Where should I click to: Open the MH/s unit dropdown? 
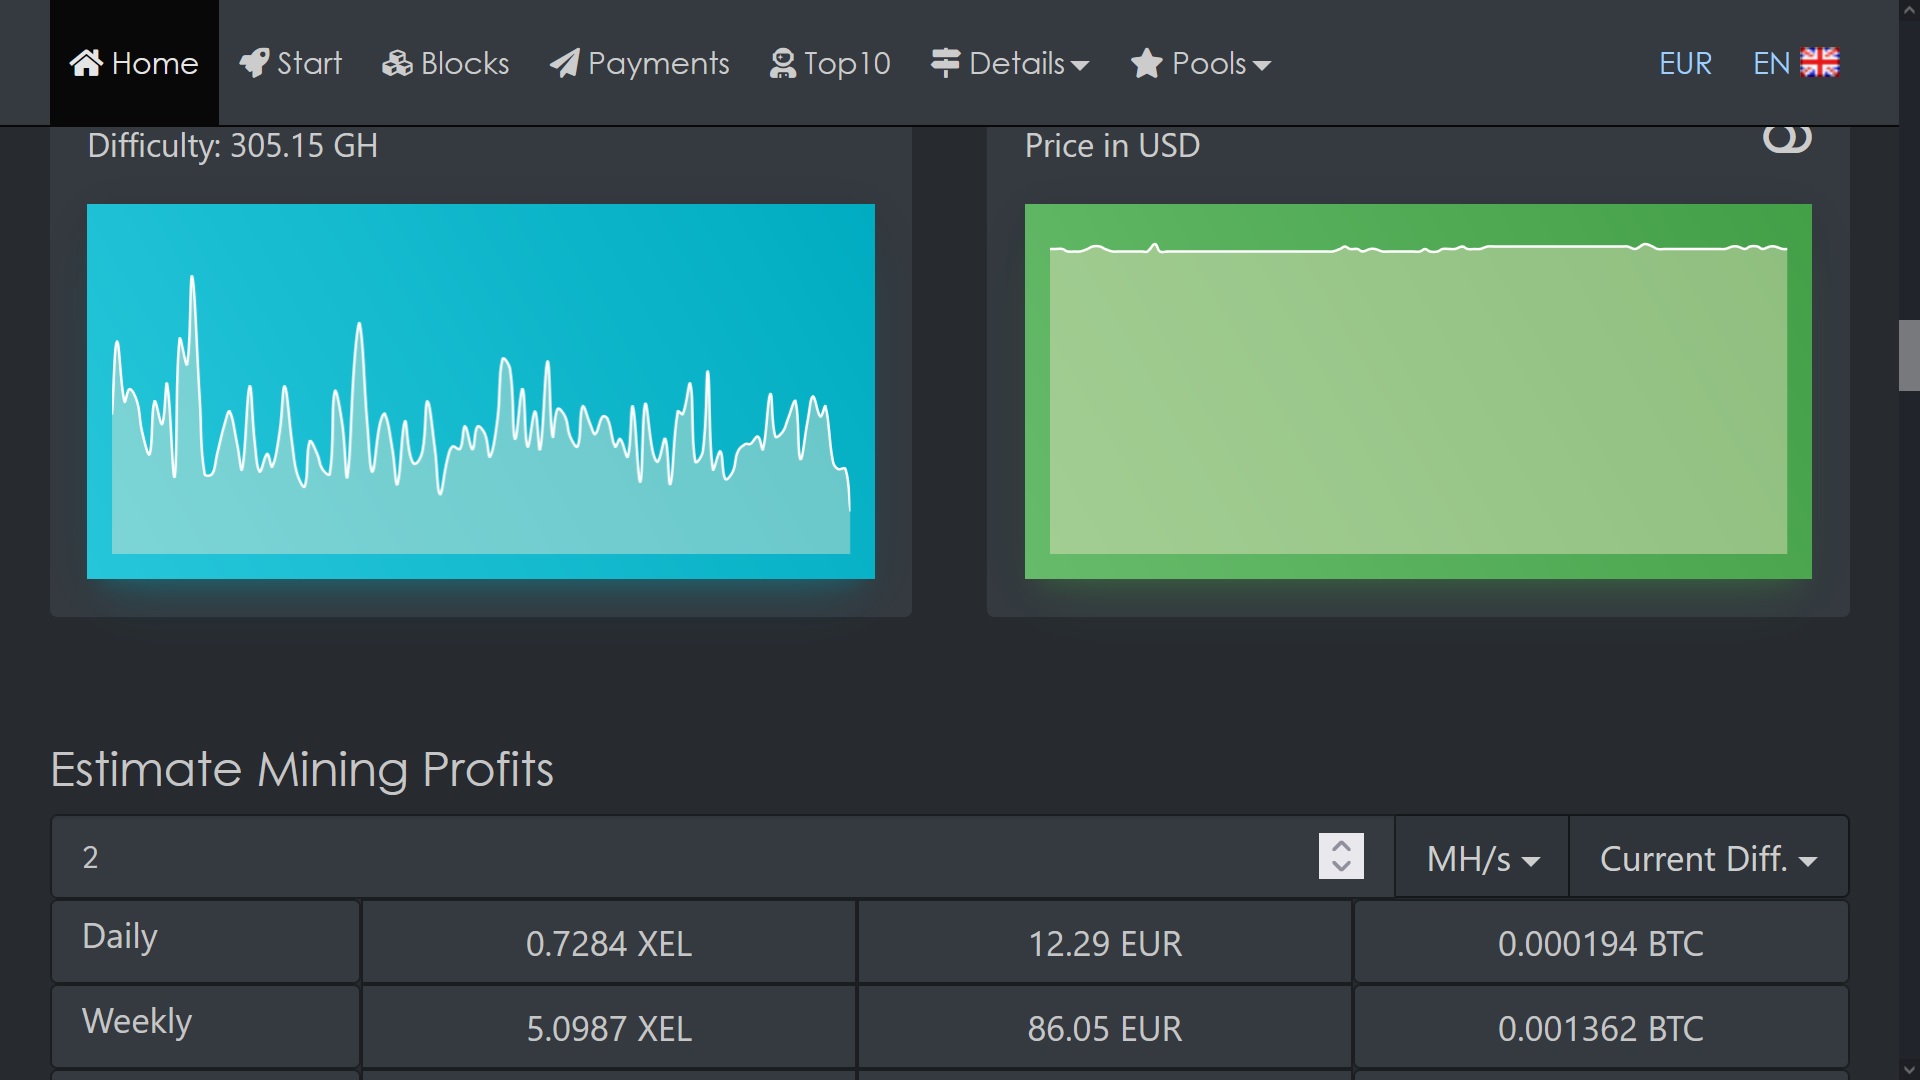pos(1482,858)
